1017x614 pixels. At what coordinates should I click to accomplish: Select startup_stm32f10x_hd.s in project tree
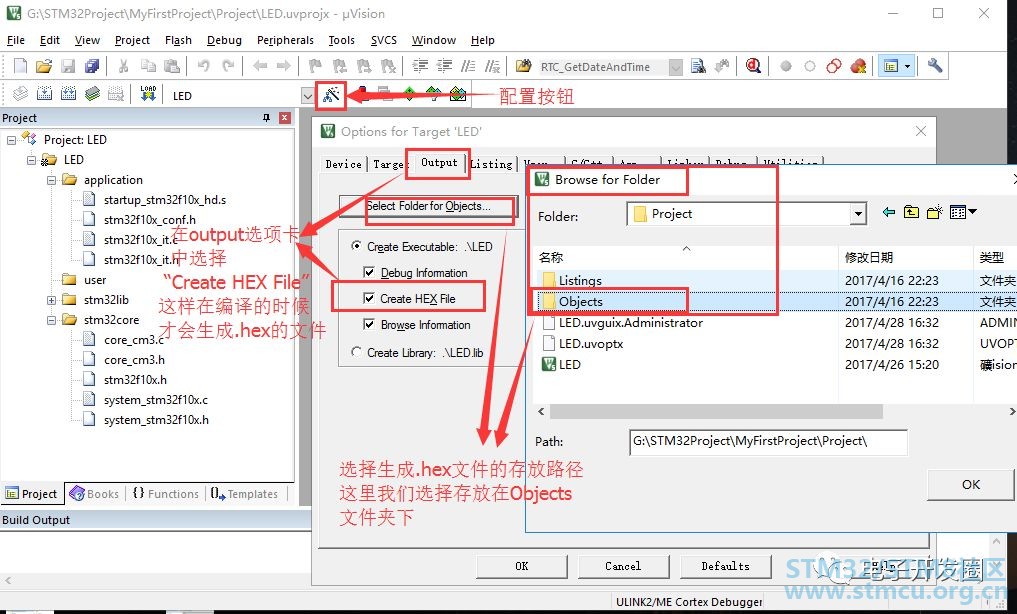pyautogui.click(x=165, y=200)
